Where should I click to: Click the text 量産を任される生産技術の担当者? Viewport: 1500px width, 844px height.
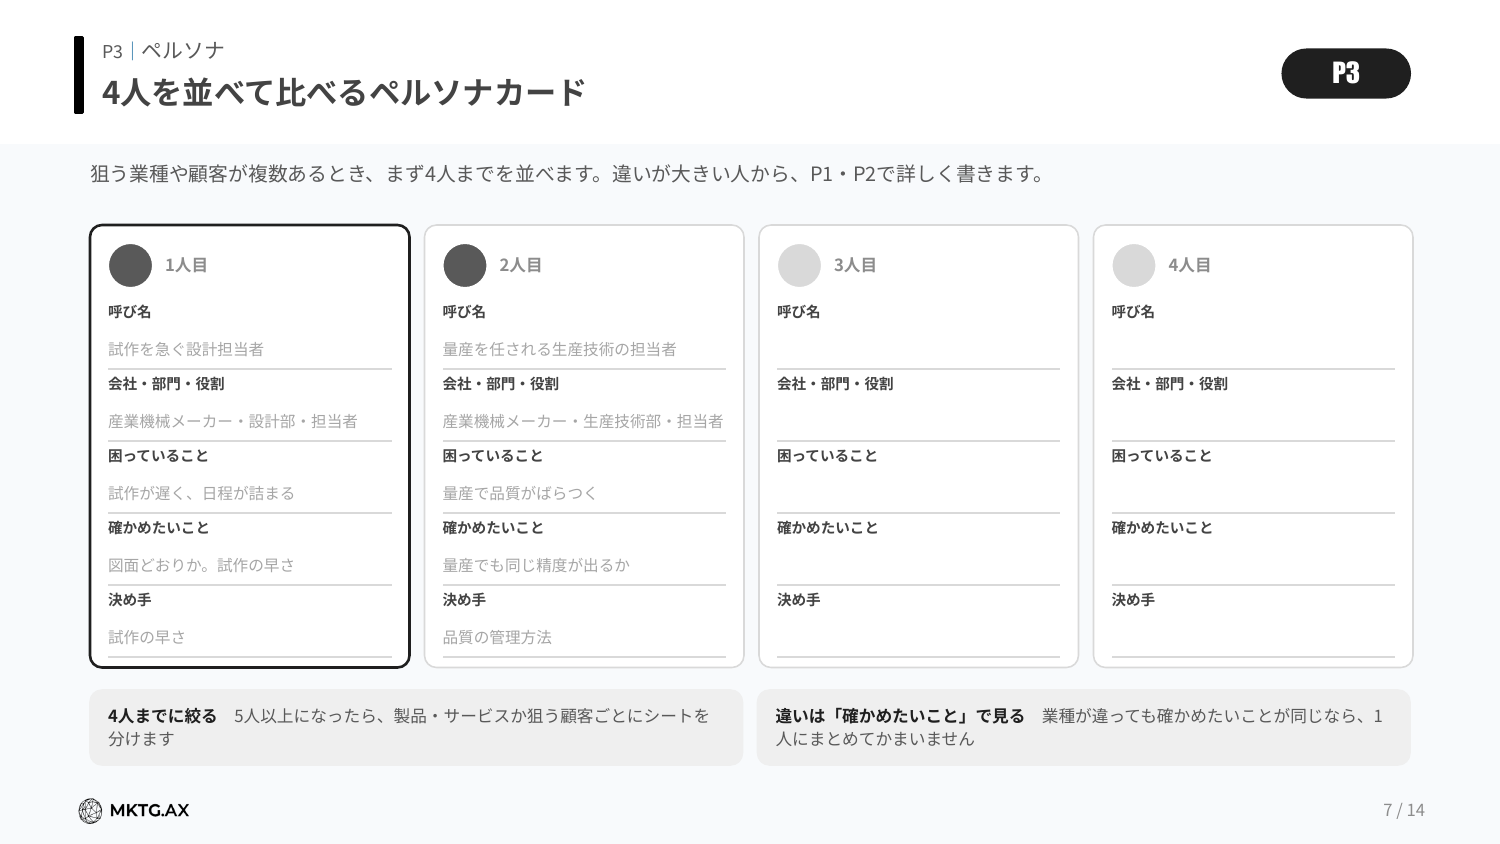pyautogui.click(x=560, y=349)
